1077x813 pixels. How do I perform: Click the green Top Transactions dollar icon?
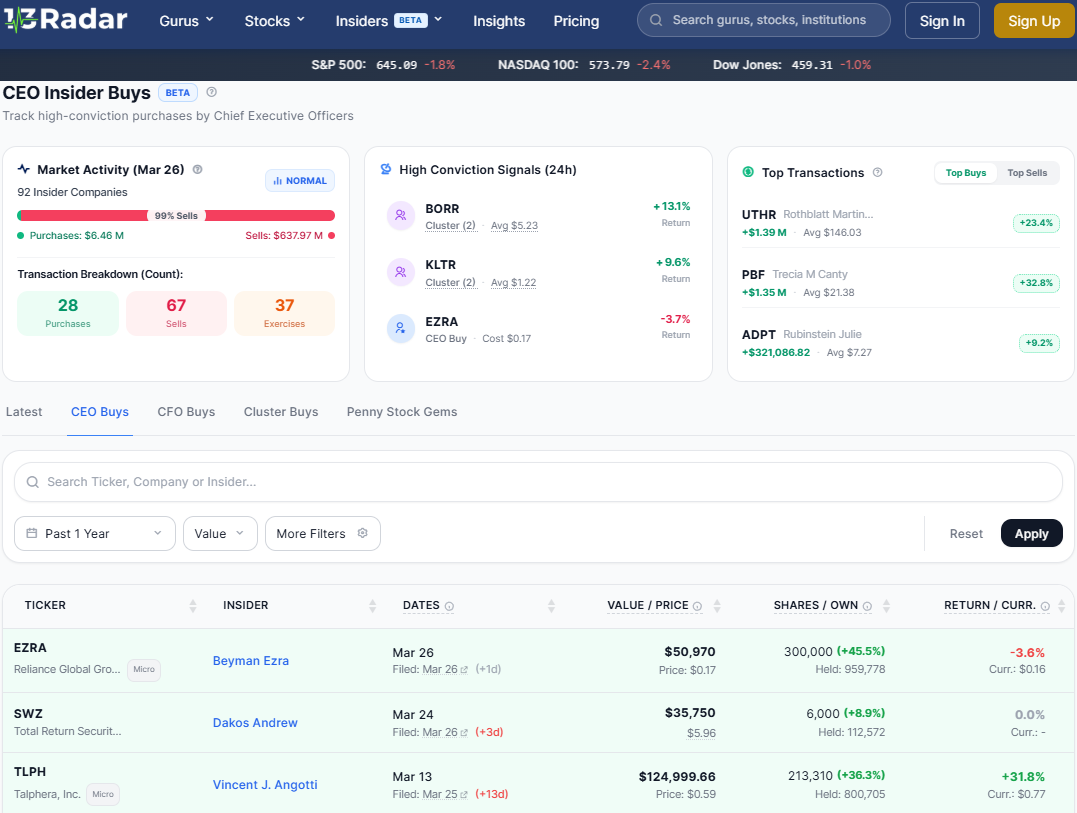click(x=748, y=172)
